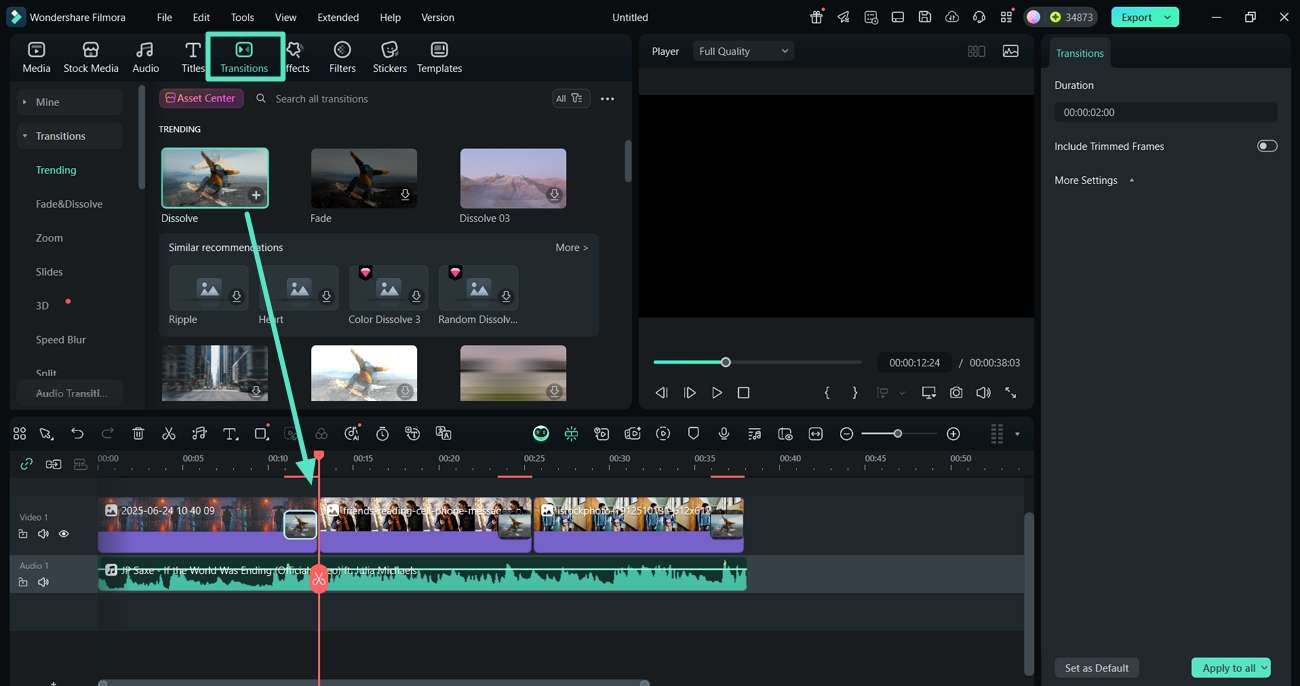
Task: Toggle Include Trimmed Frames switch
Action: (1267, 146)
